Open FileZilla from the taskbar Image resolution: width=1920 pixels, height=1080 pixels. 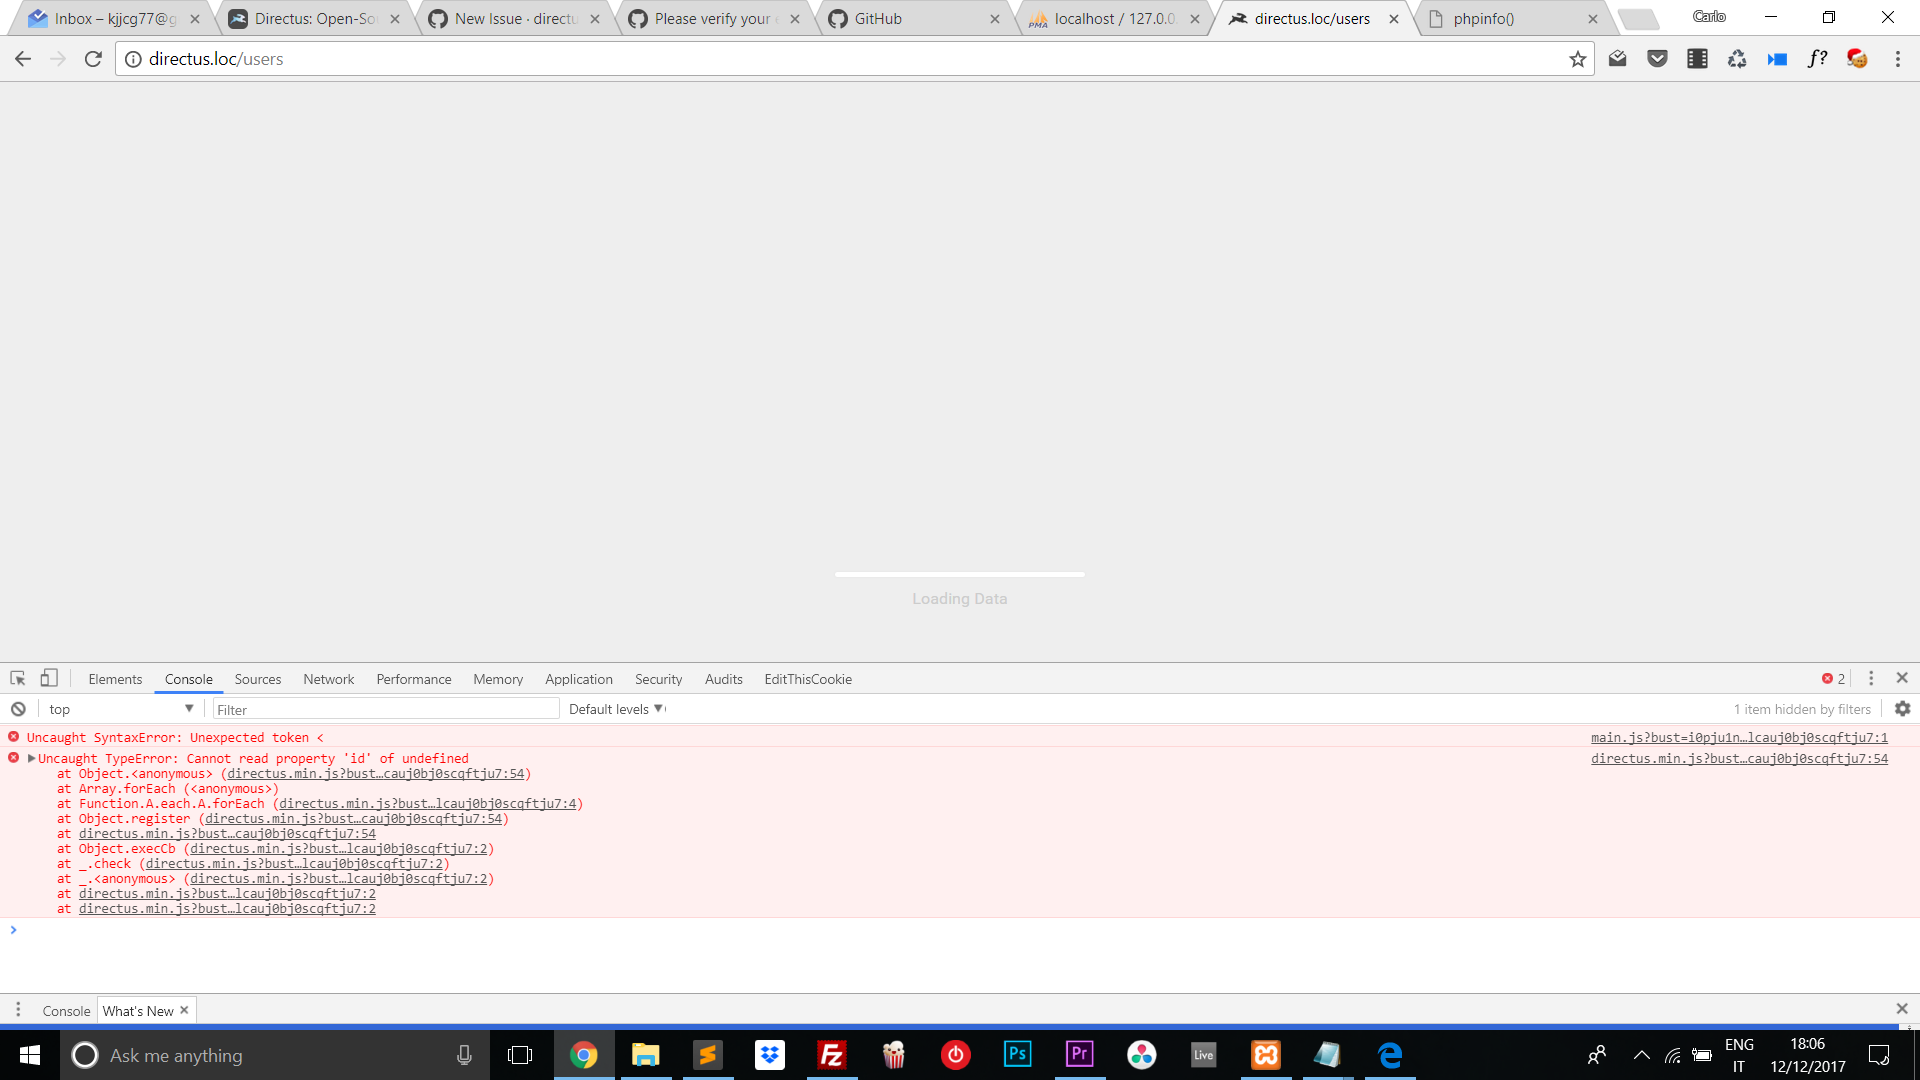(831, 1055)
